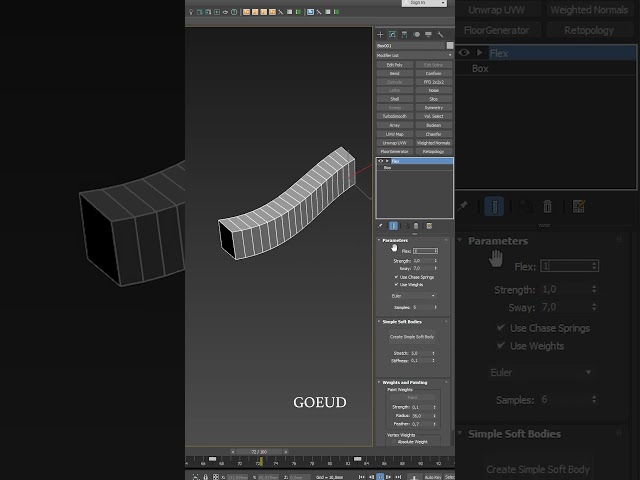Viewport: 640px width, 480px height.
Task: Switch to the Modify panel icon
Action: coord(392,34)
